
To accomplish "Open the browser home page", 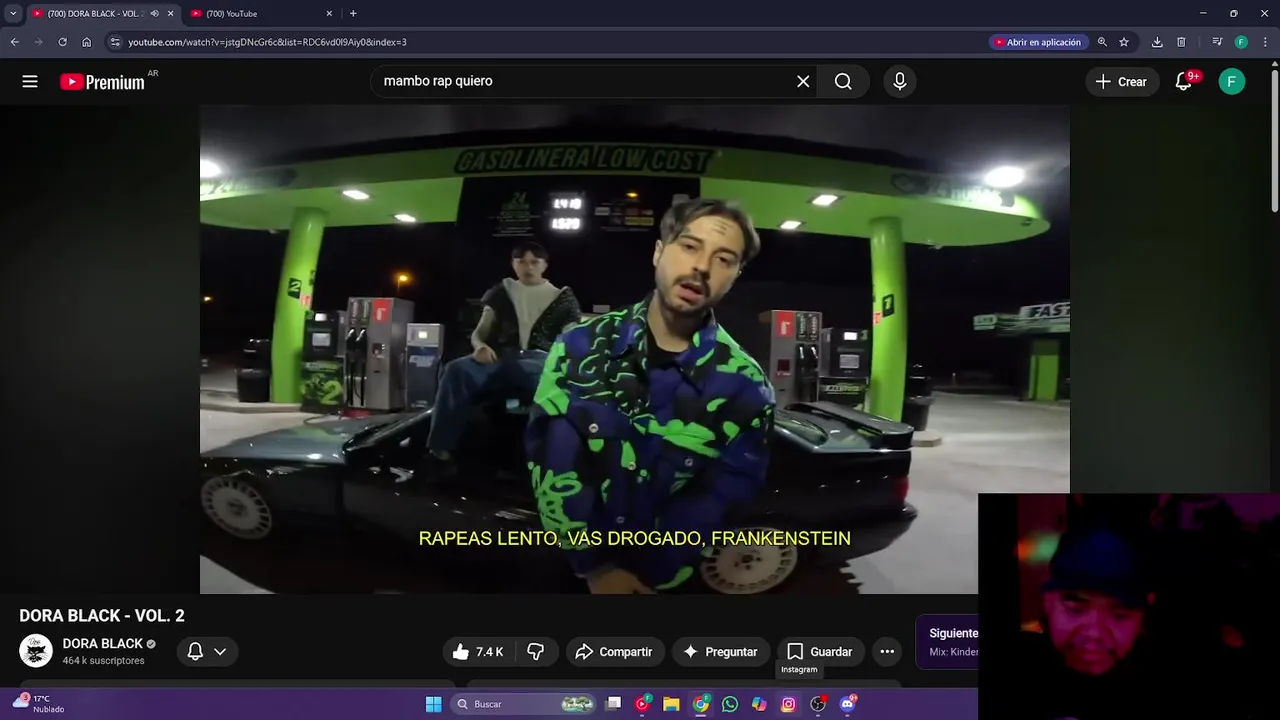I will (x=87, y=42).
